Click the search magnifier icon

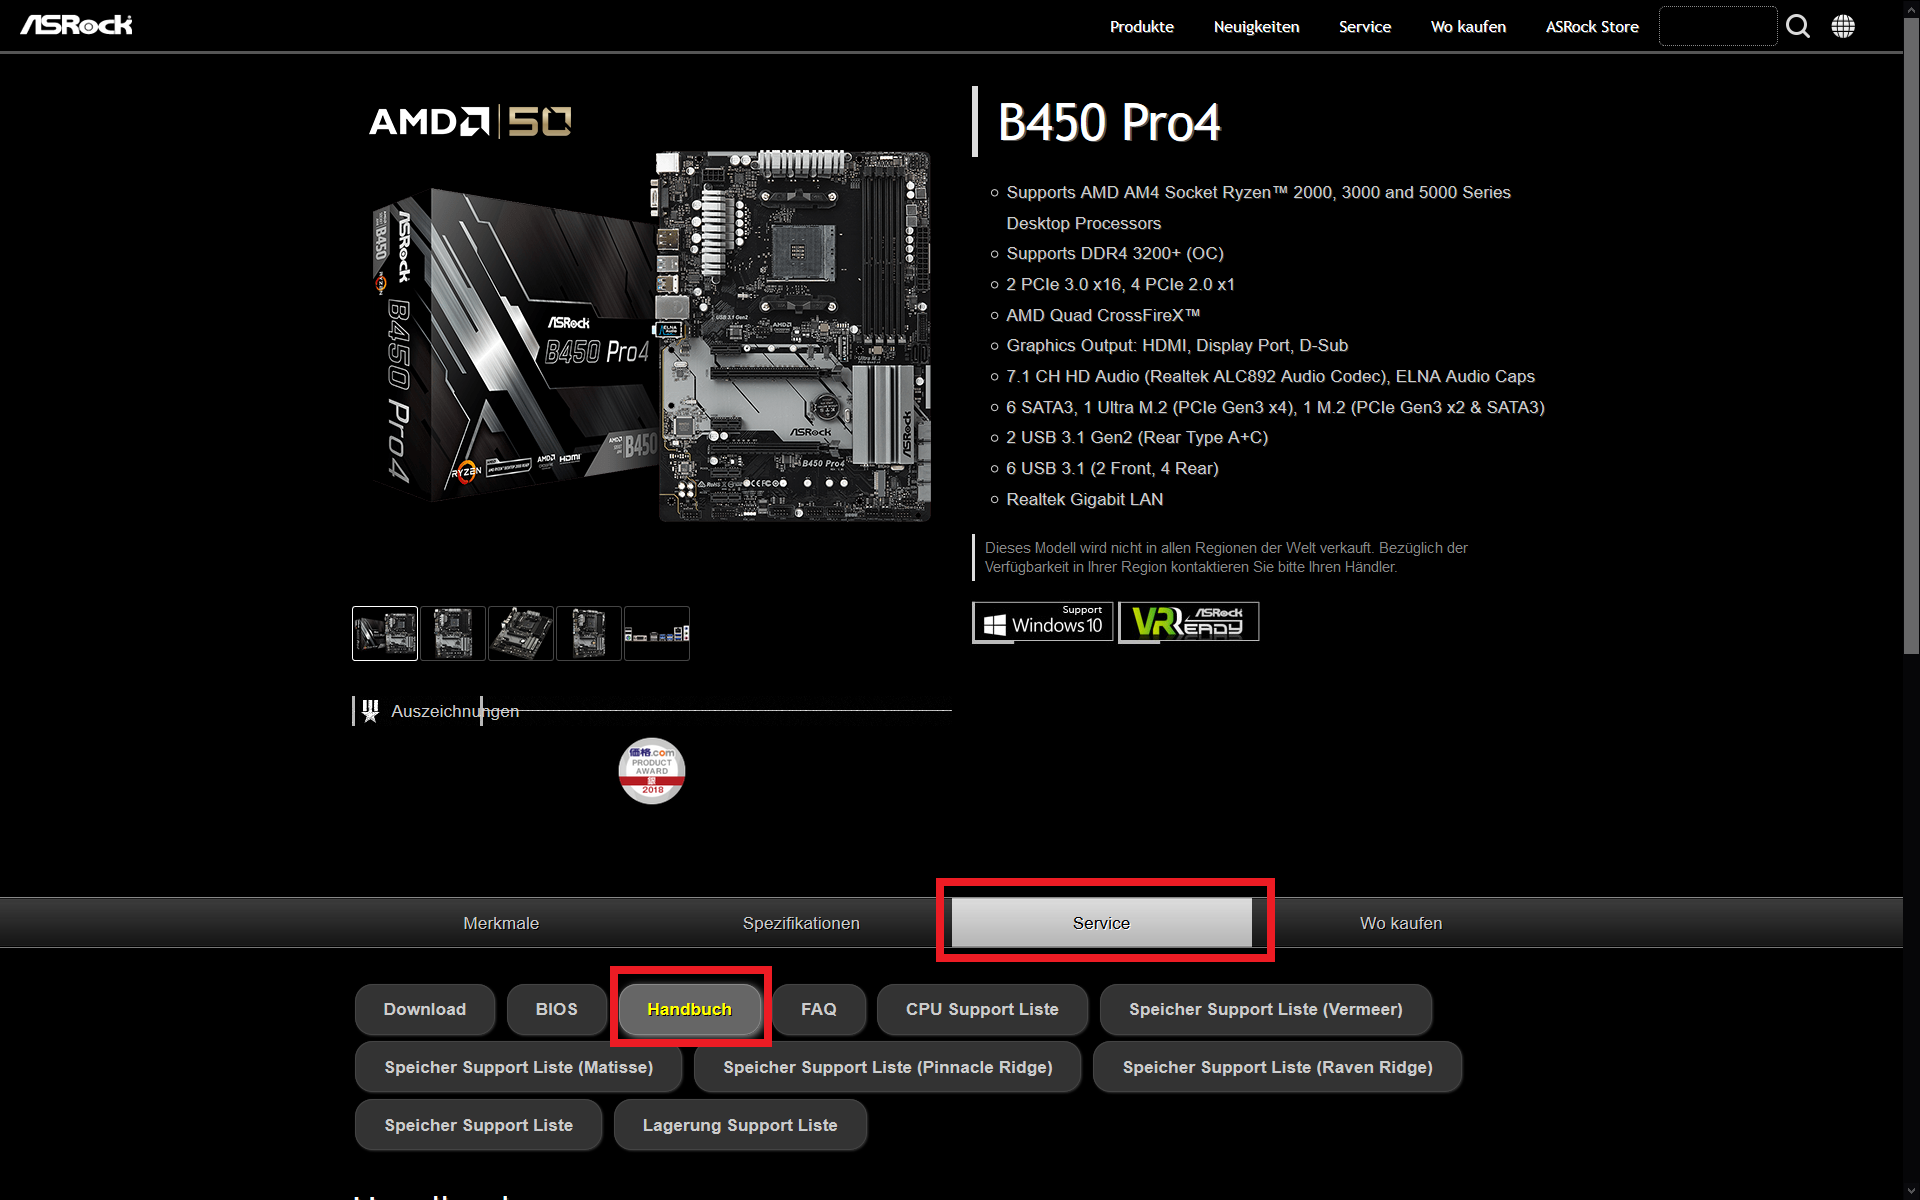[x=1797, y=26]
